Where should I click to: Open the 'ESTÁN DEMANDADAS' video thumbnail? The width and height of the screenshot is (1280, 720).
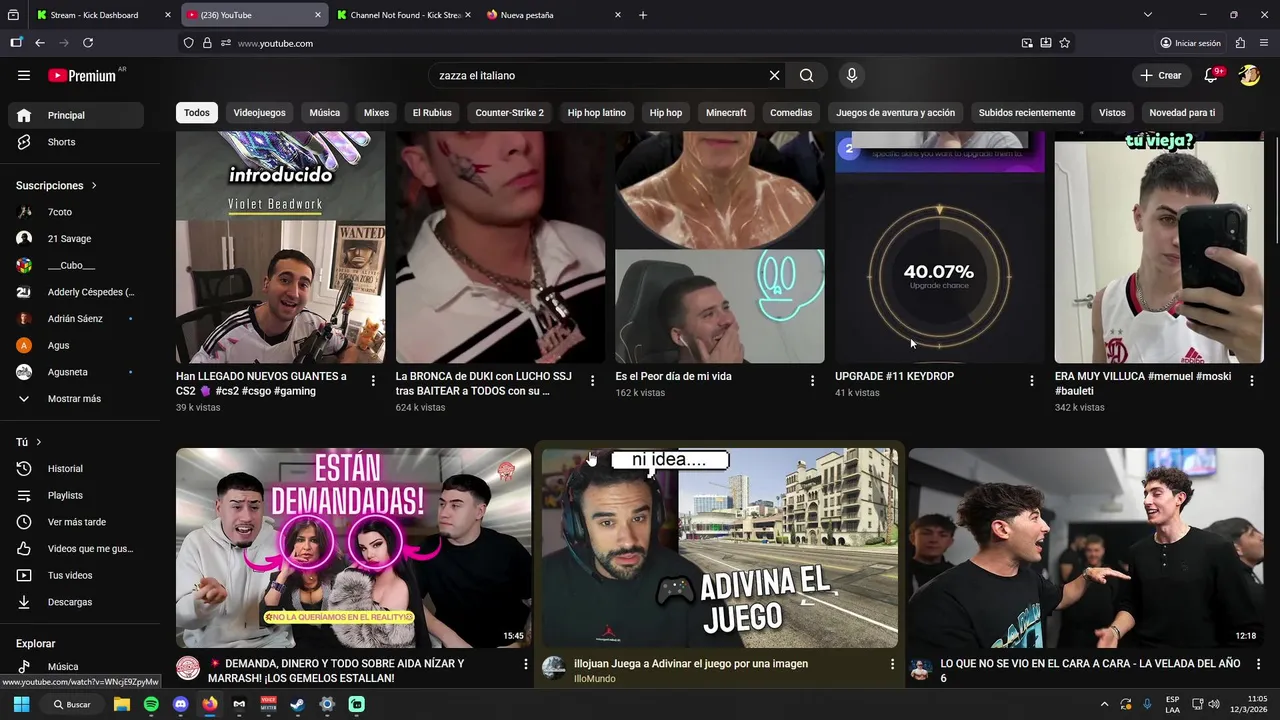pos(354,548)
